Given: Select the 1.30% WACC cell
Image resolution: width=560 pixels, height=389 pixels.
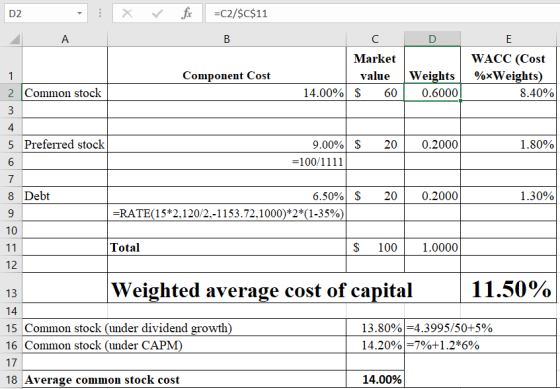Looking at the screenshot, I should click(509, 196).
